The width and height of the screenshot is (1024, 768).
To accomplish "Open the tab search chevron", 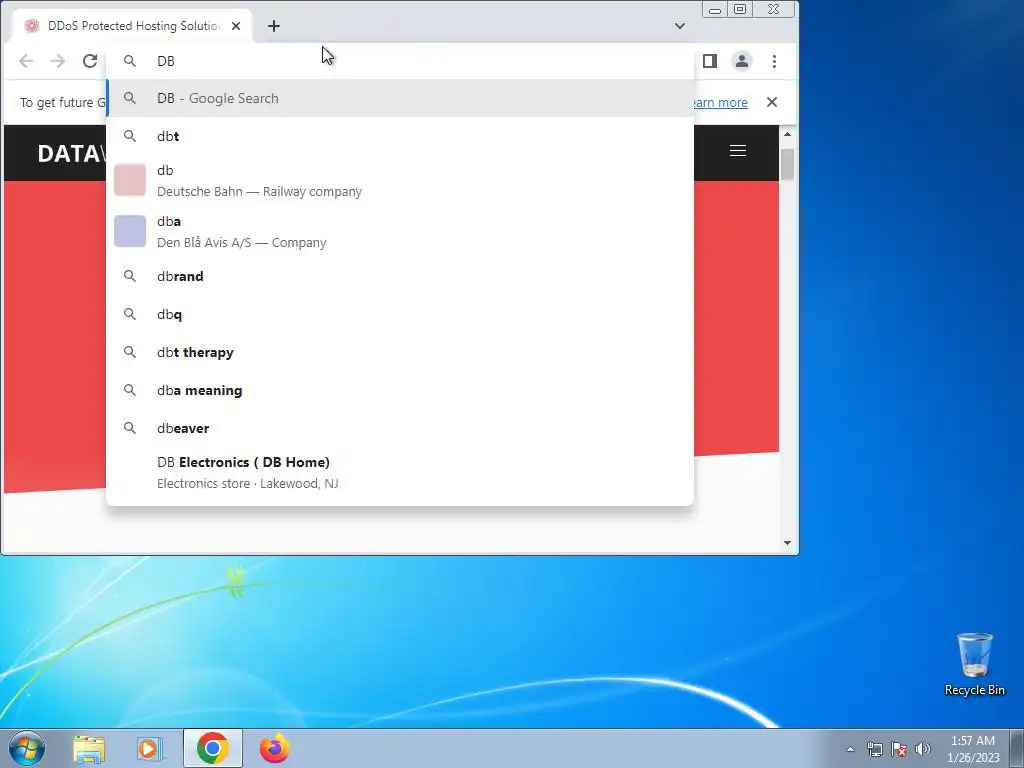I will click(x=680, y=25).
